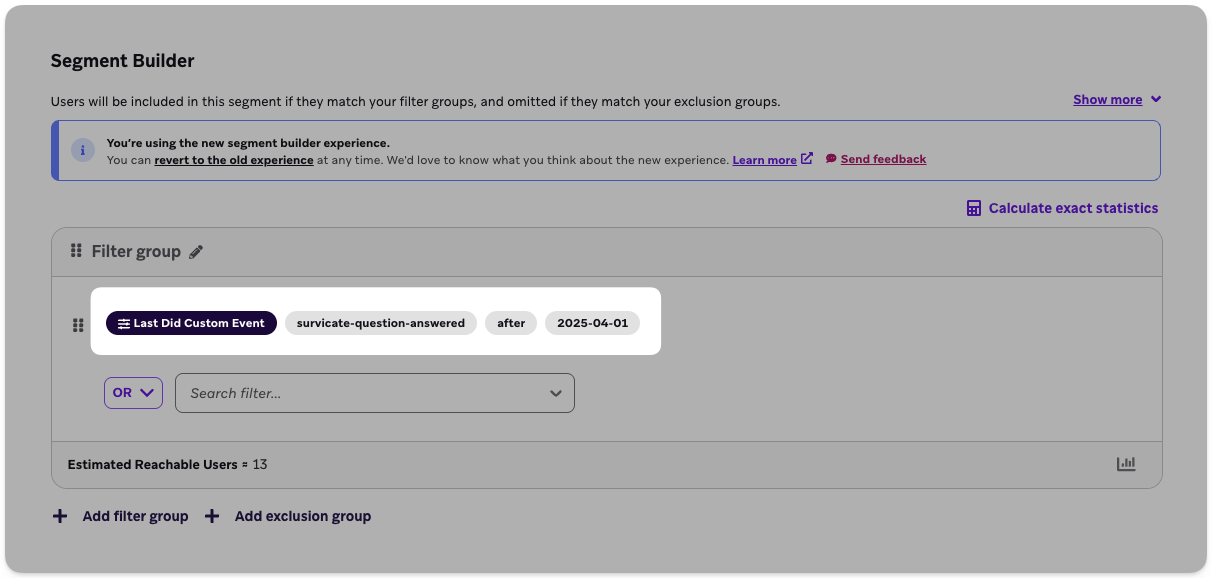
Task: Click revert to the old experience link
Action: tap(233, 159)
